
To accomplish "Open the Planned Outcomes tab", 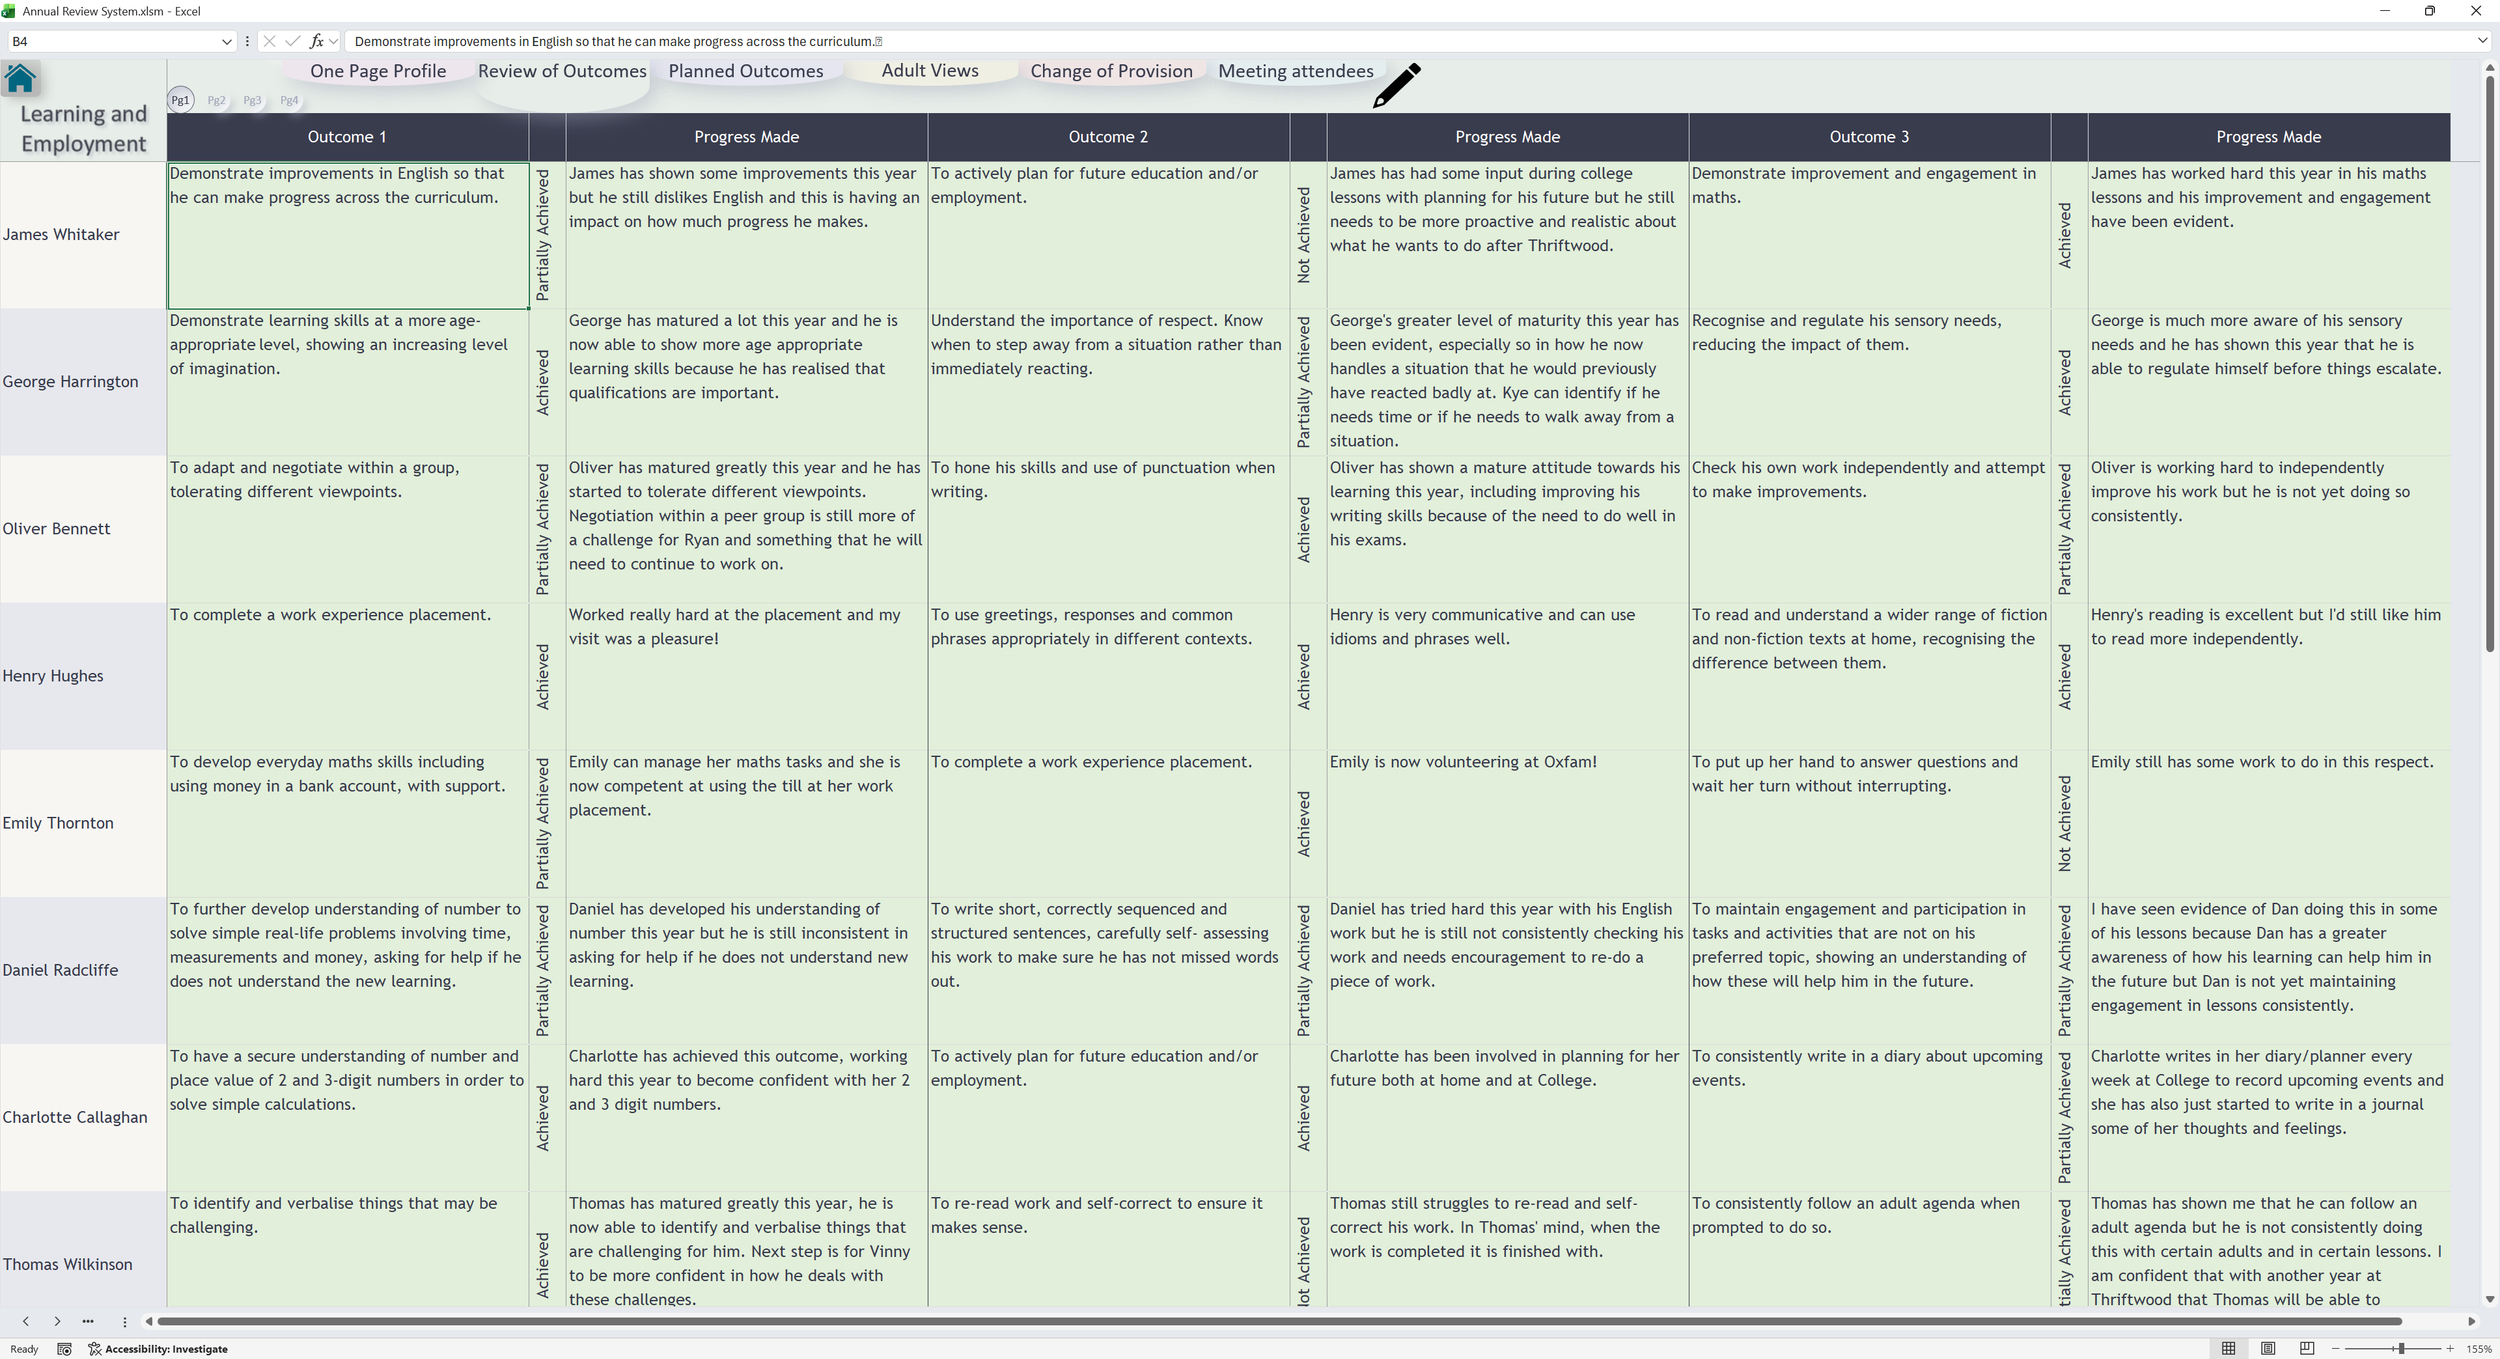I will click(x=746, y=71).
